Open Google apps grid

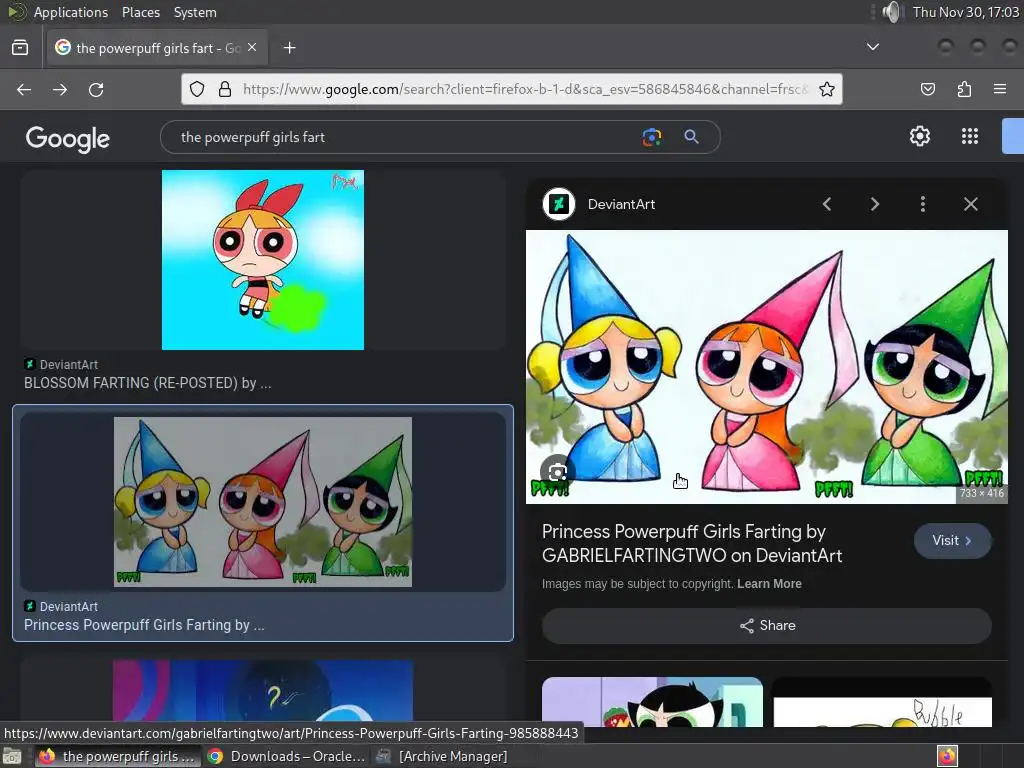pos(970,136)
